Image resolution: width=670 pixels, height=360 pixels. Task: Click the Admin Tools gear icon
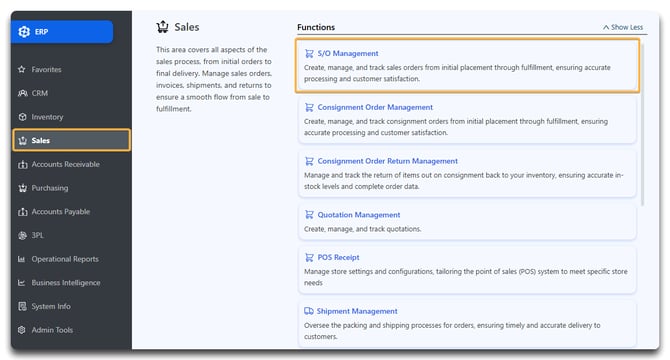[22, 330]
